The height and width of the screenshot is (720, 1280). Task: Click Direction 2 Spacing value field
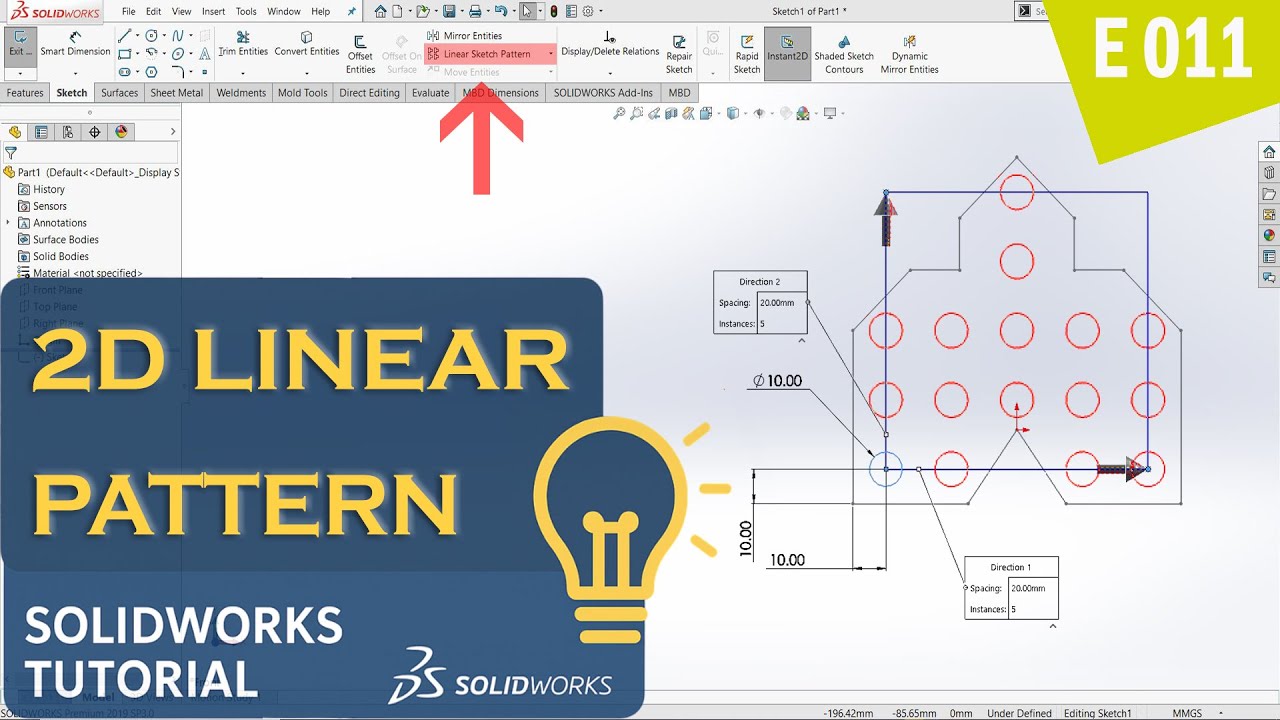coord(781,302)
